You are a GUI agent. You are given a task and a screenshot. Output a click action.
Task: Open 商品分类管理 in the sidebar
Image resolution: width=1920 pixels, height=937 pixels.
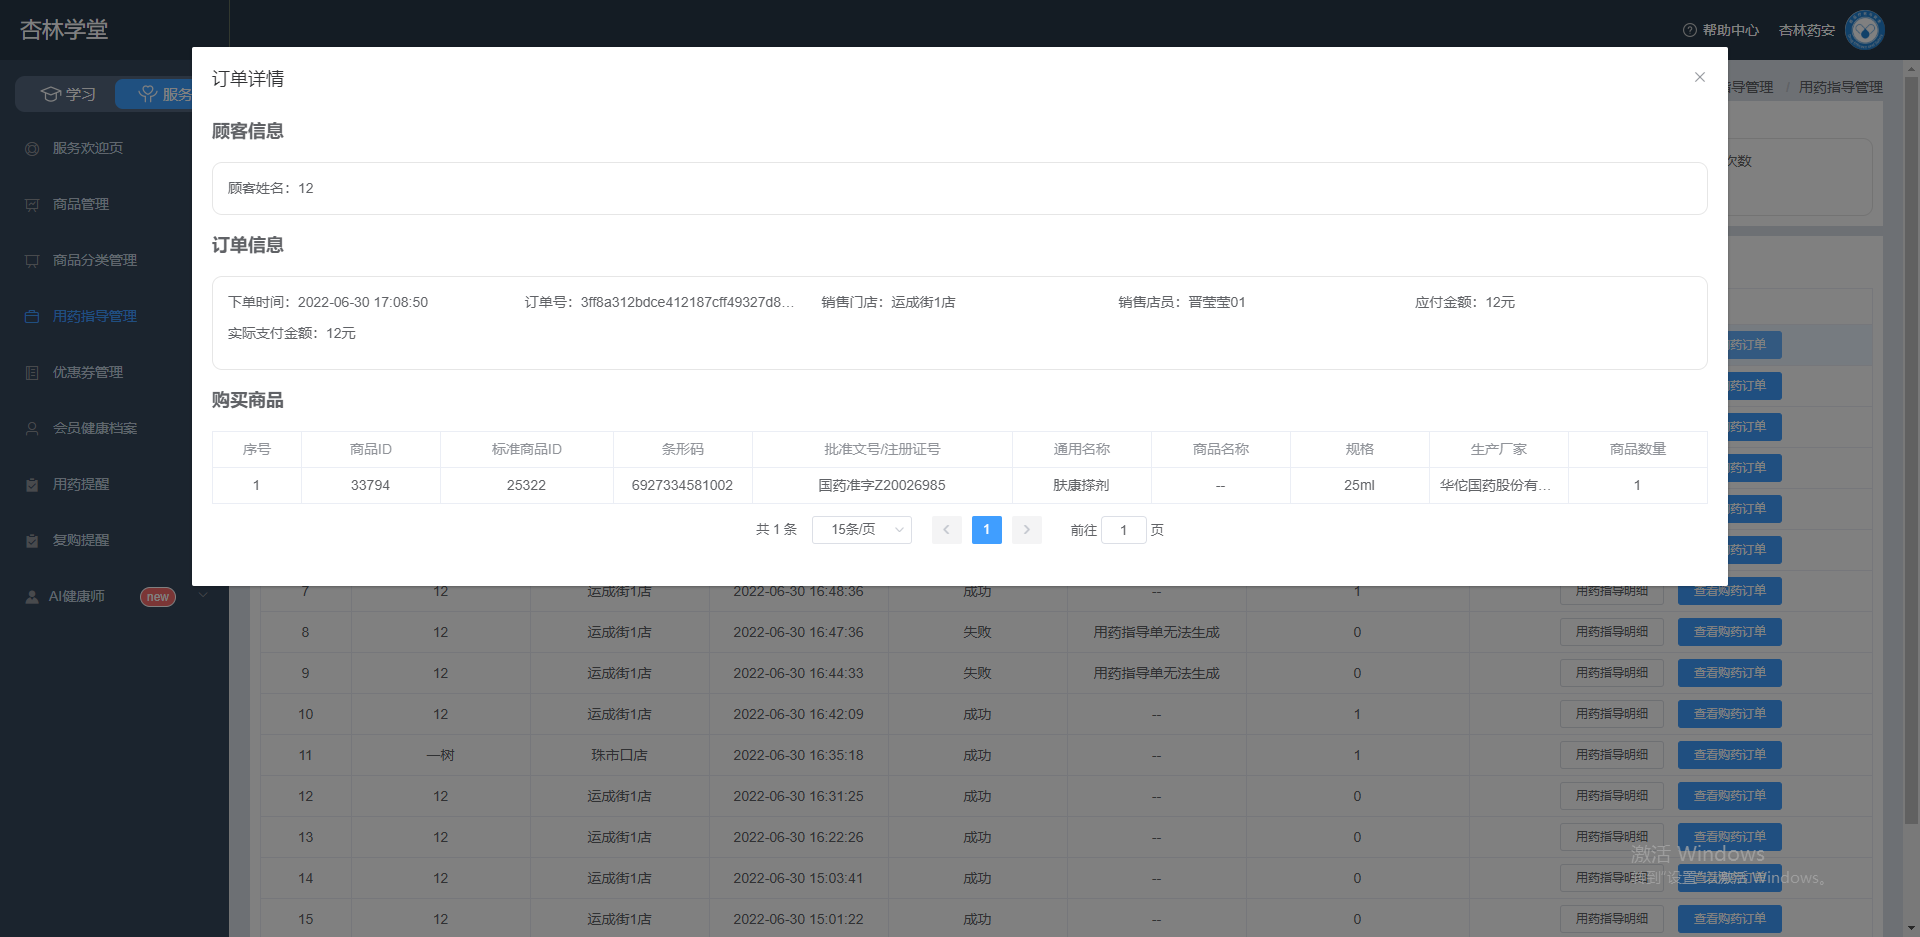(95, 260)
